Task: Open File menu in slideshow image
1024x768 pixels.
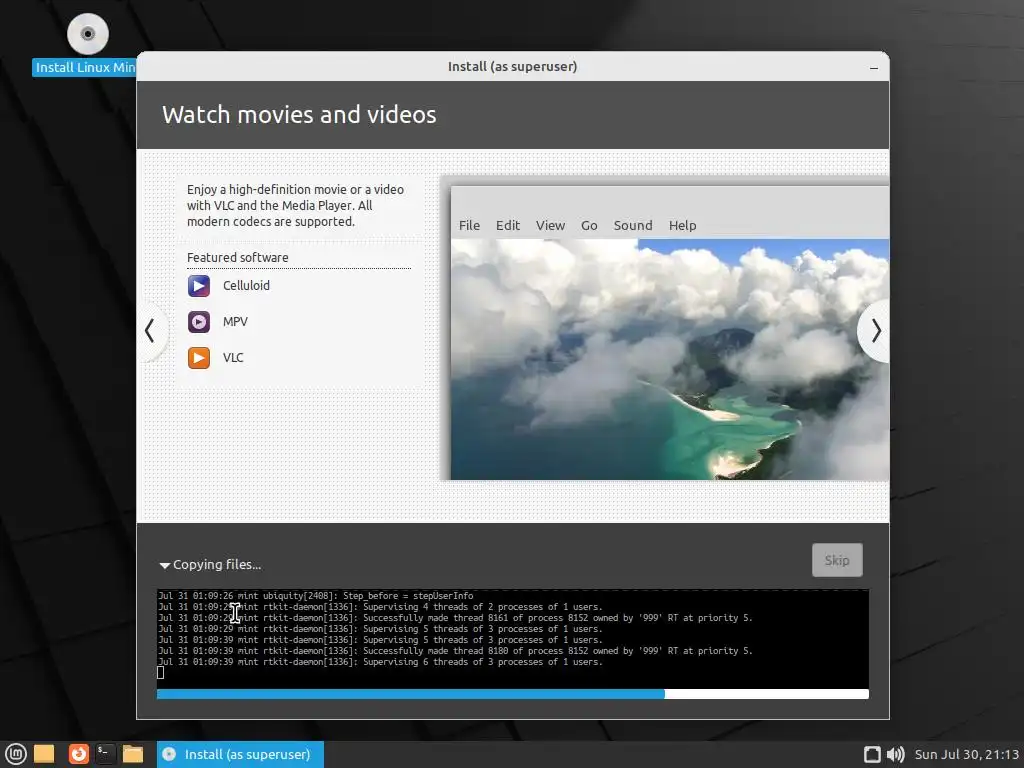Action: pyautogui.click(x=469, y=225)
